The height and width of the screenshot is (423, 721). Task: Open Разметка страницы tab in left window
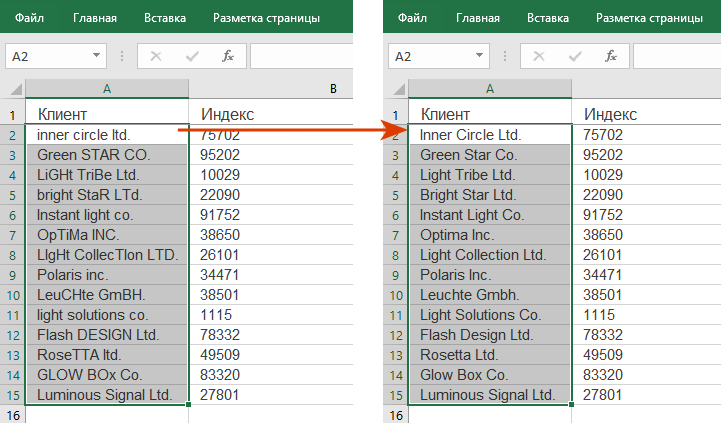(266, 18)
